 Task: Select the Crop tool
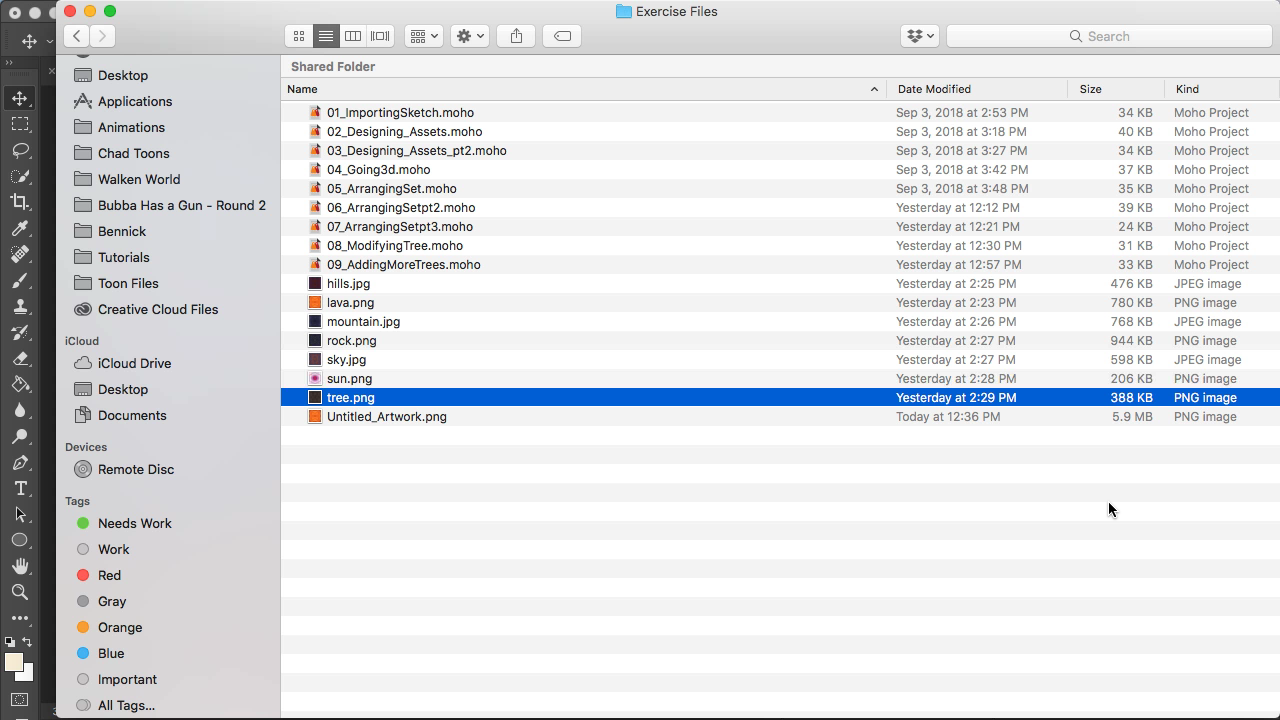pyautogui.click(x=20, y=202)
